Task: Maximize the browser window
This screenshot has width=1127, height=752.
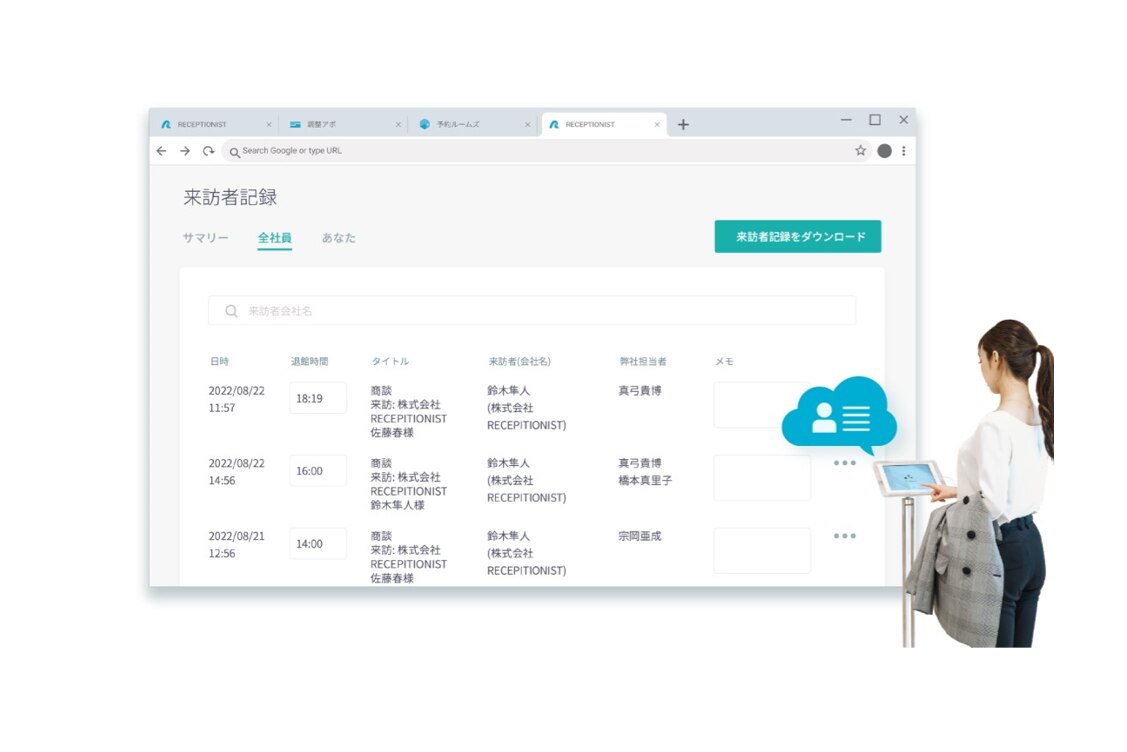Action: tap(875, 120)
